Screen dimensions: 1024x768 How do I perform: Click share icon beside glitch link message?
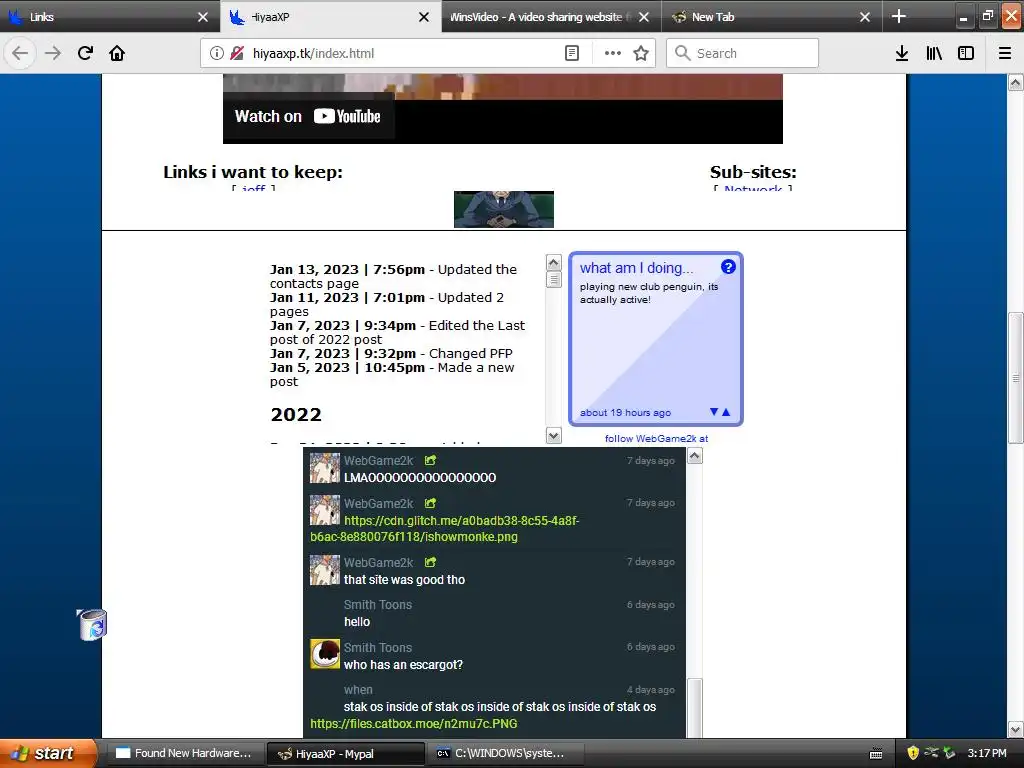pyautogui.click(x=430, y=503)
